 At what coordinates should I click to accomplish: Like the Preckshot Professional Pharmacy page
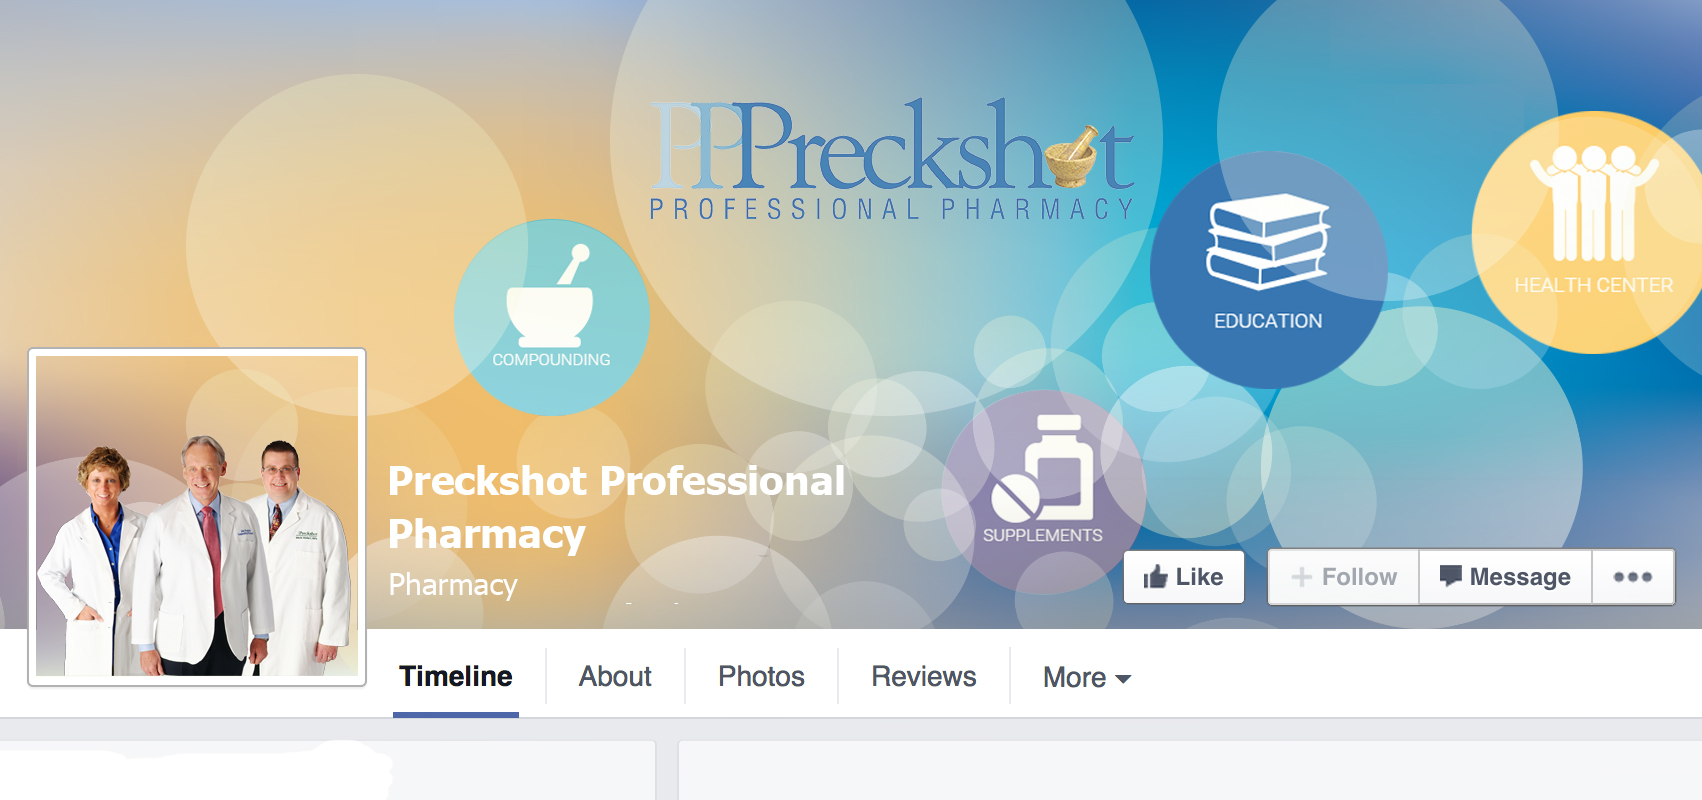click(x=1184, y=577)
